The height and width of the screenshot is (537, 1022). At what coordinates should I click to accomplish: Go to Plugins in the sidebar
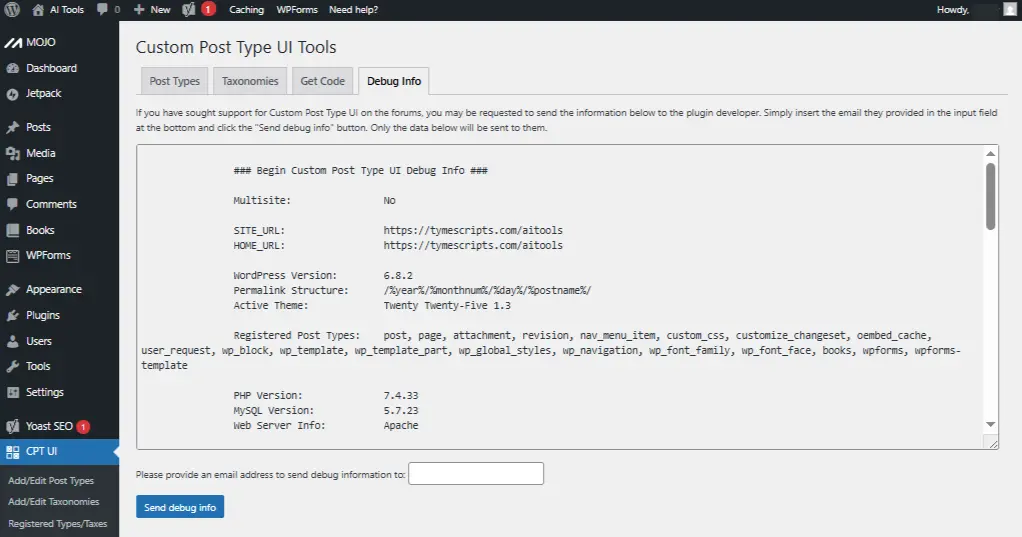pos(42,315)
